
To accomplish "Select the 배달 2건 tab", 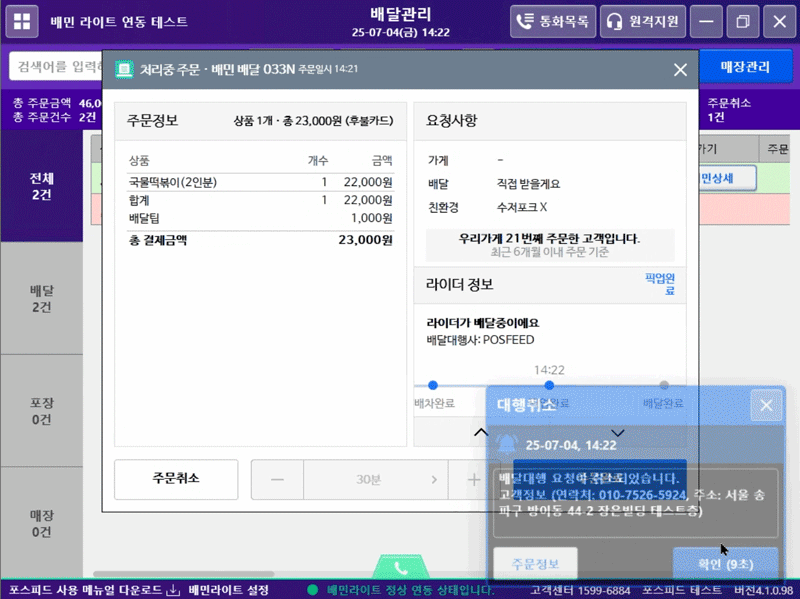I will pos(41,298).
